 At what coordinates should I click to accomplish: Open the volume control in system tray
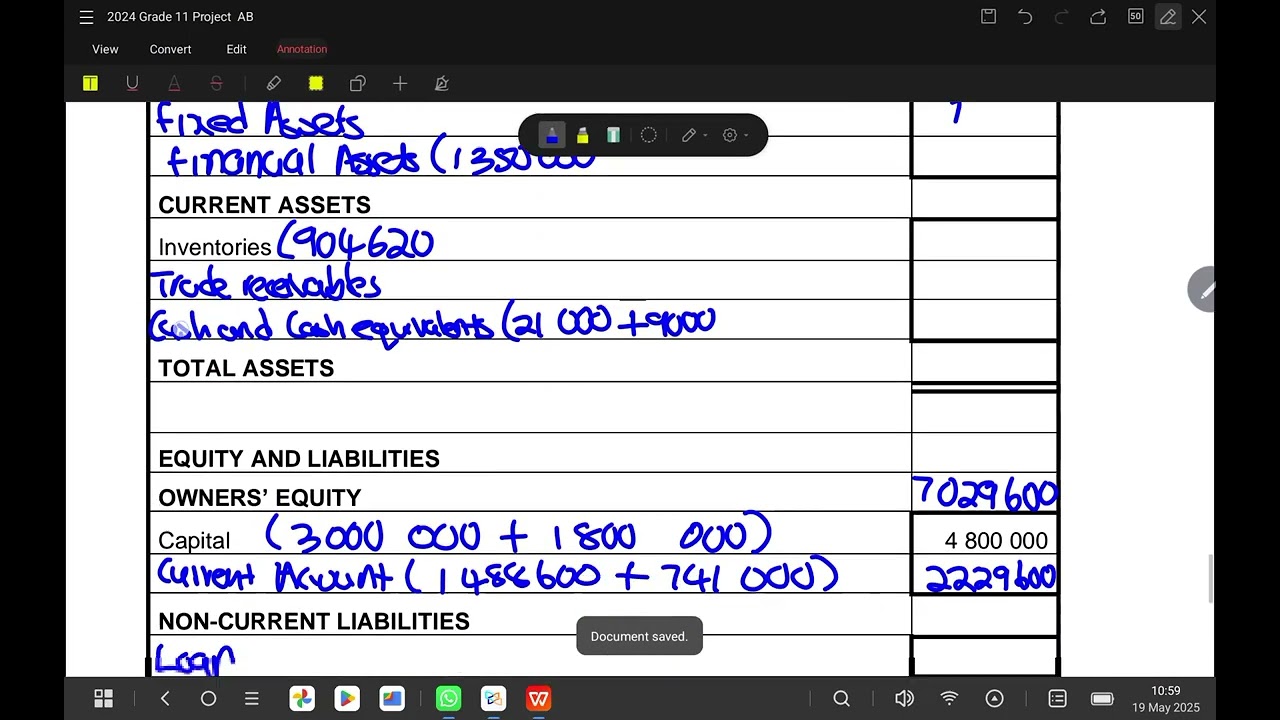904,699
